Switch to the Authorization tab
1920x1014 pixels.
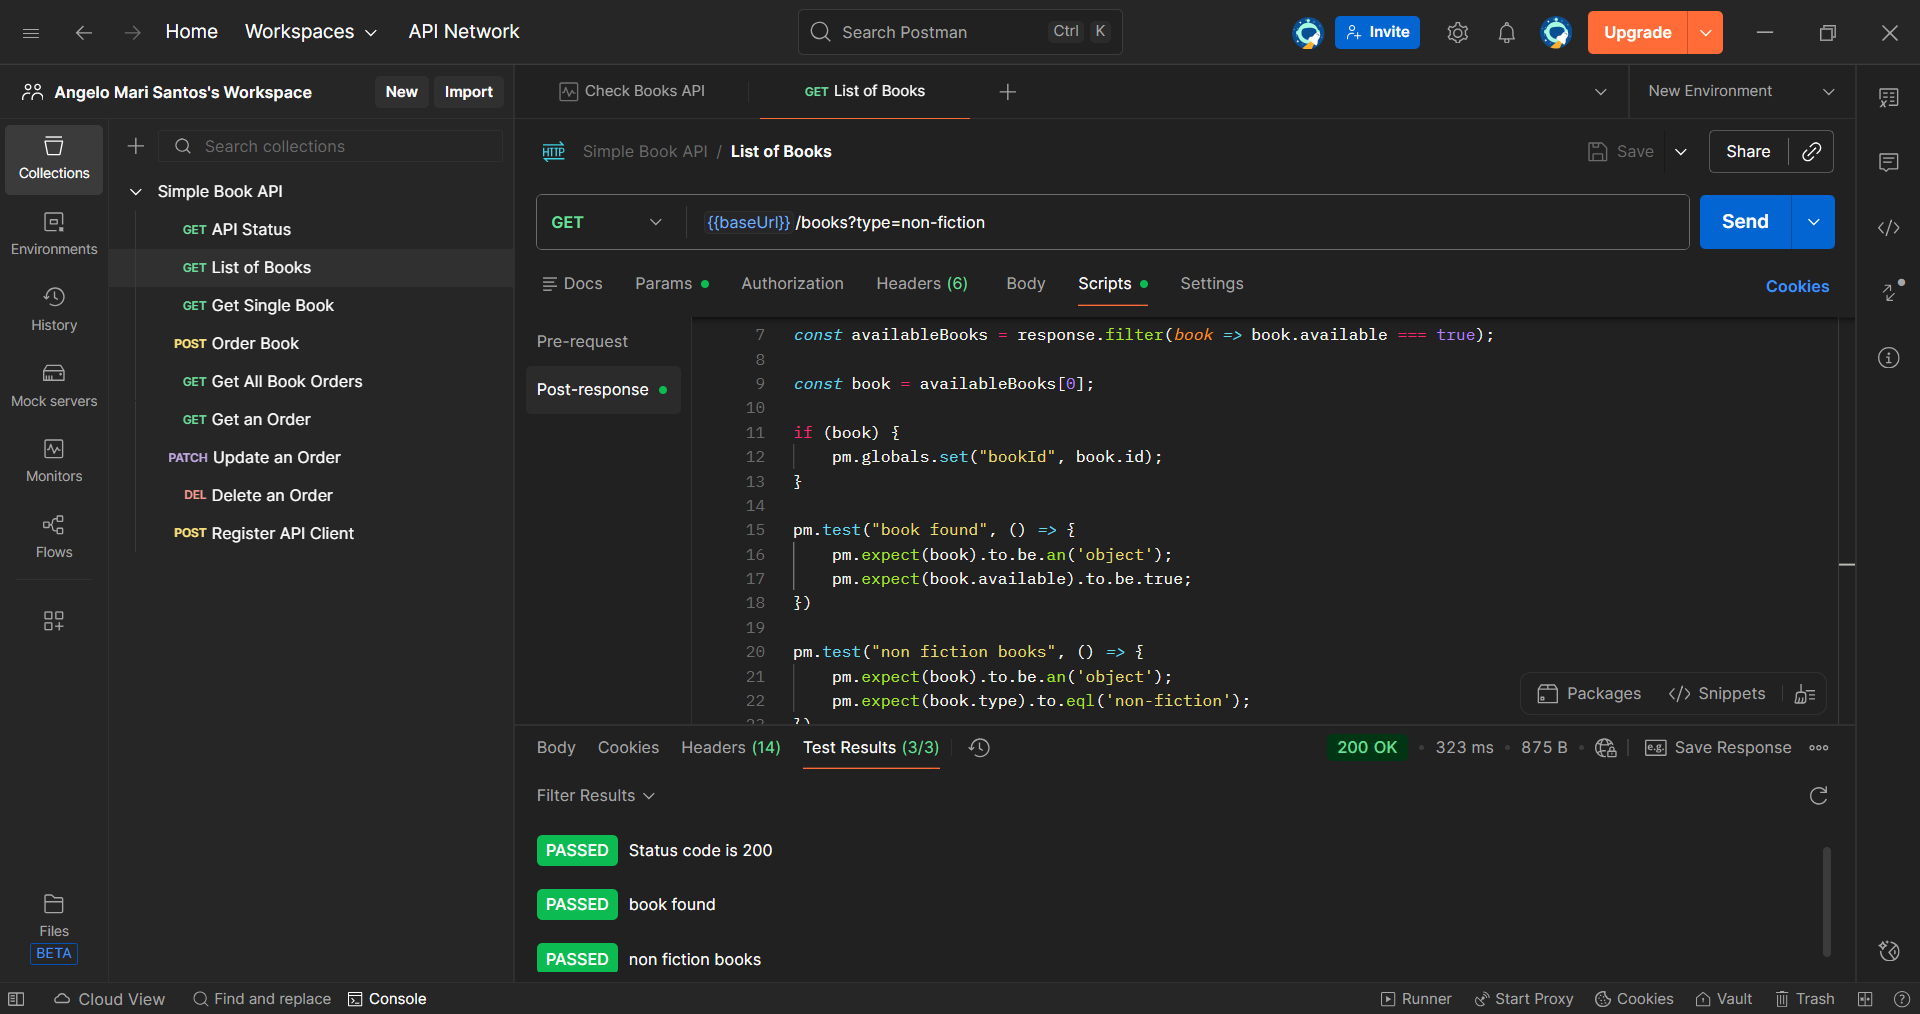(792, 284)
